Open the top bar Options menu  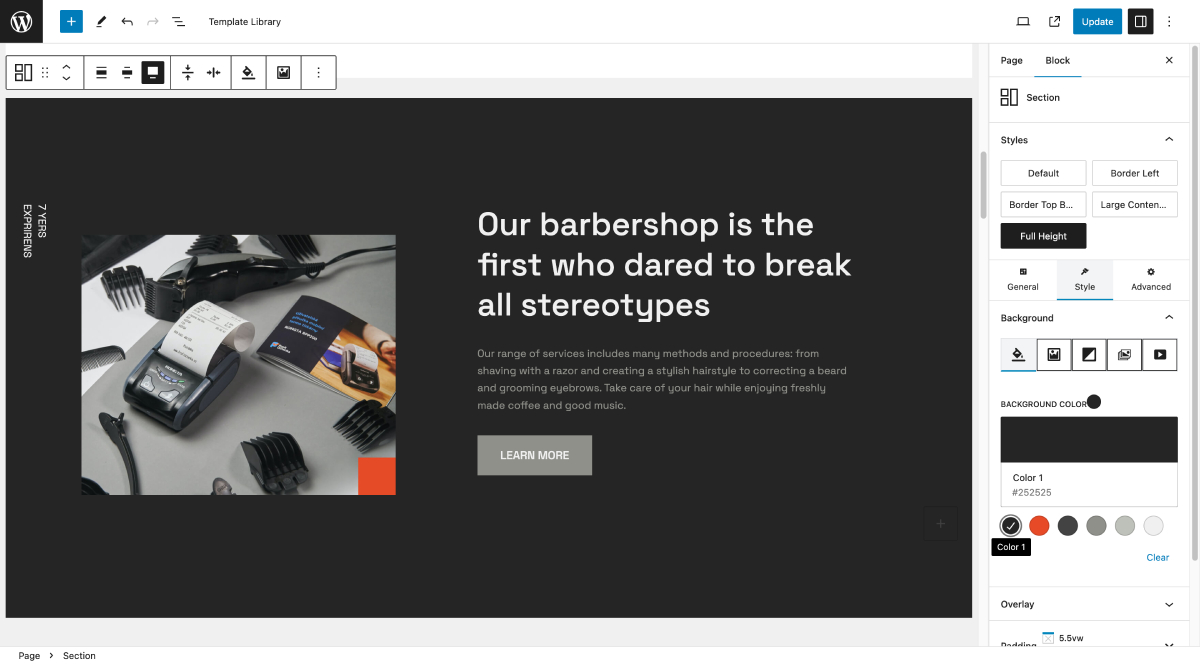click(1170, 21)
